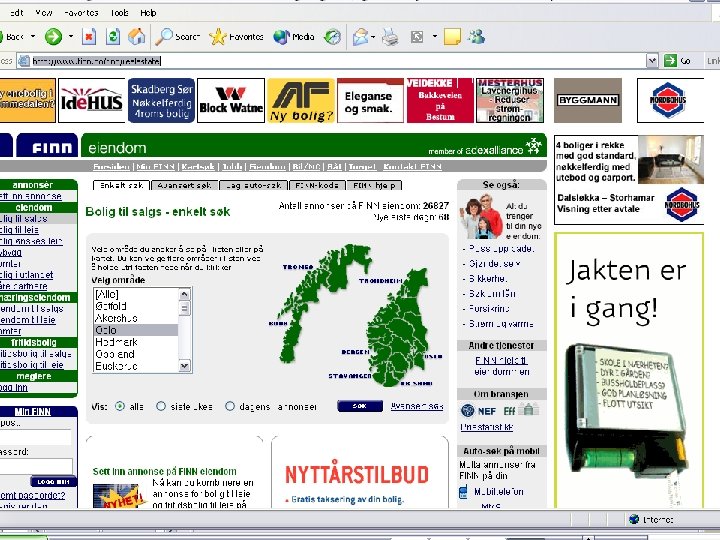
Task: Select the "alle" radio button
Action: [120, 406]
